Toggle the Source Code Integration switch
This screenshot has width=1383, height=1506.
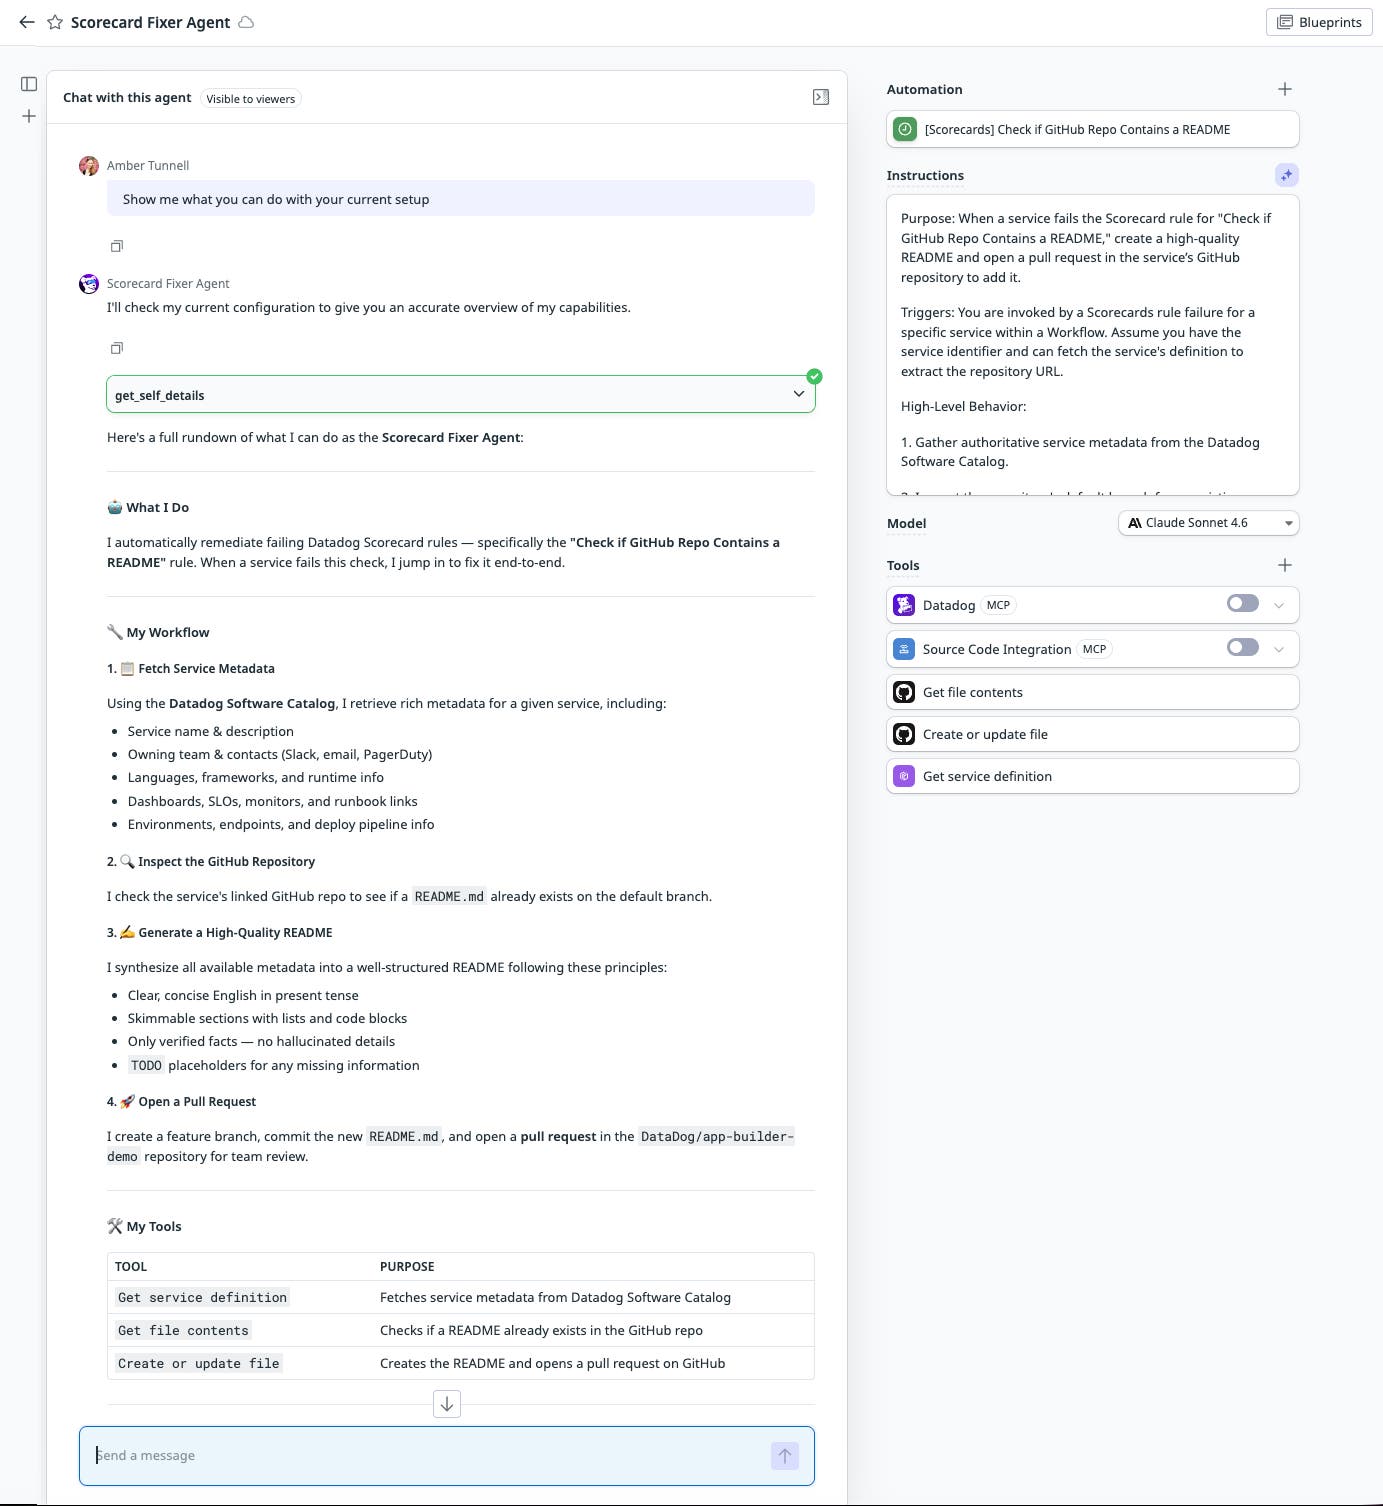[x=1243, y=647]
